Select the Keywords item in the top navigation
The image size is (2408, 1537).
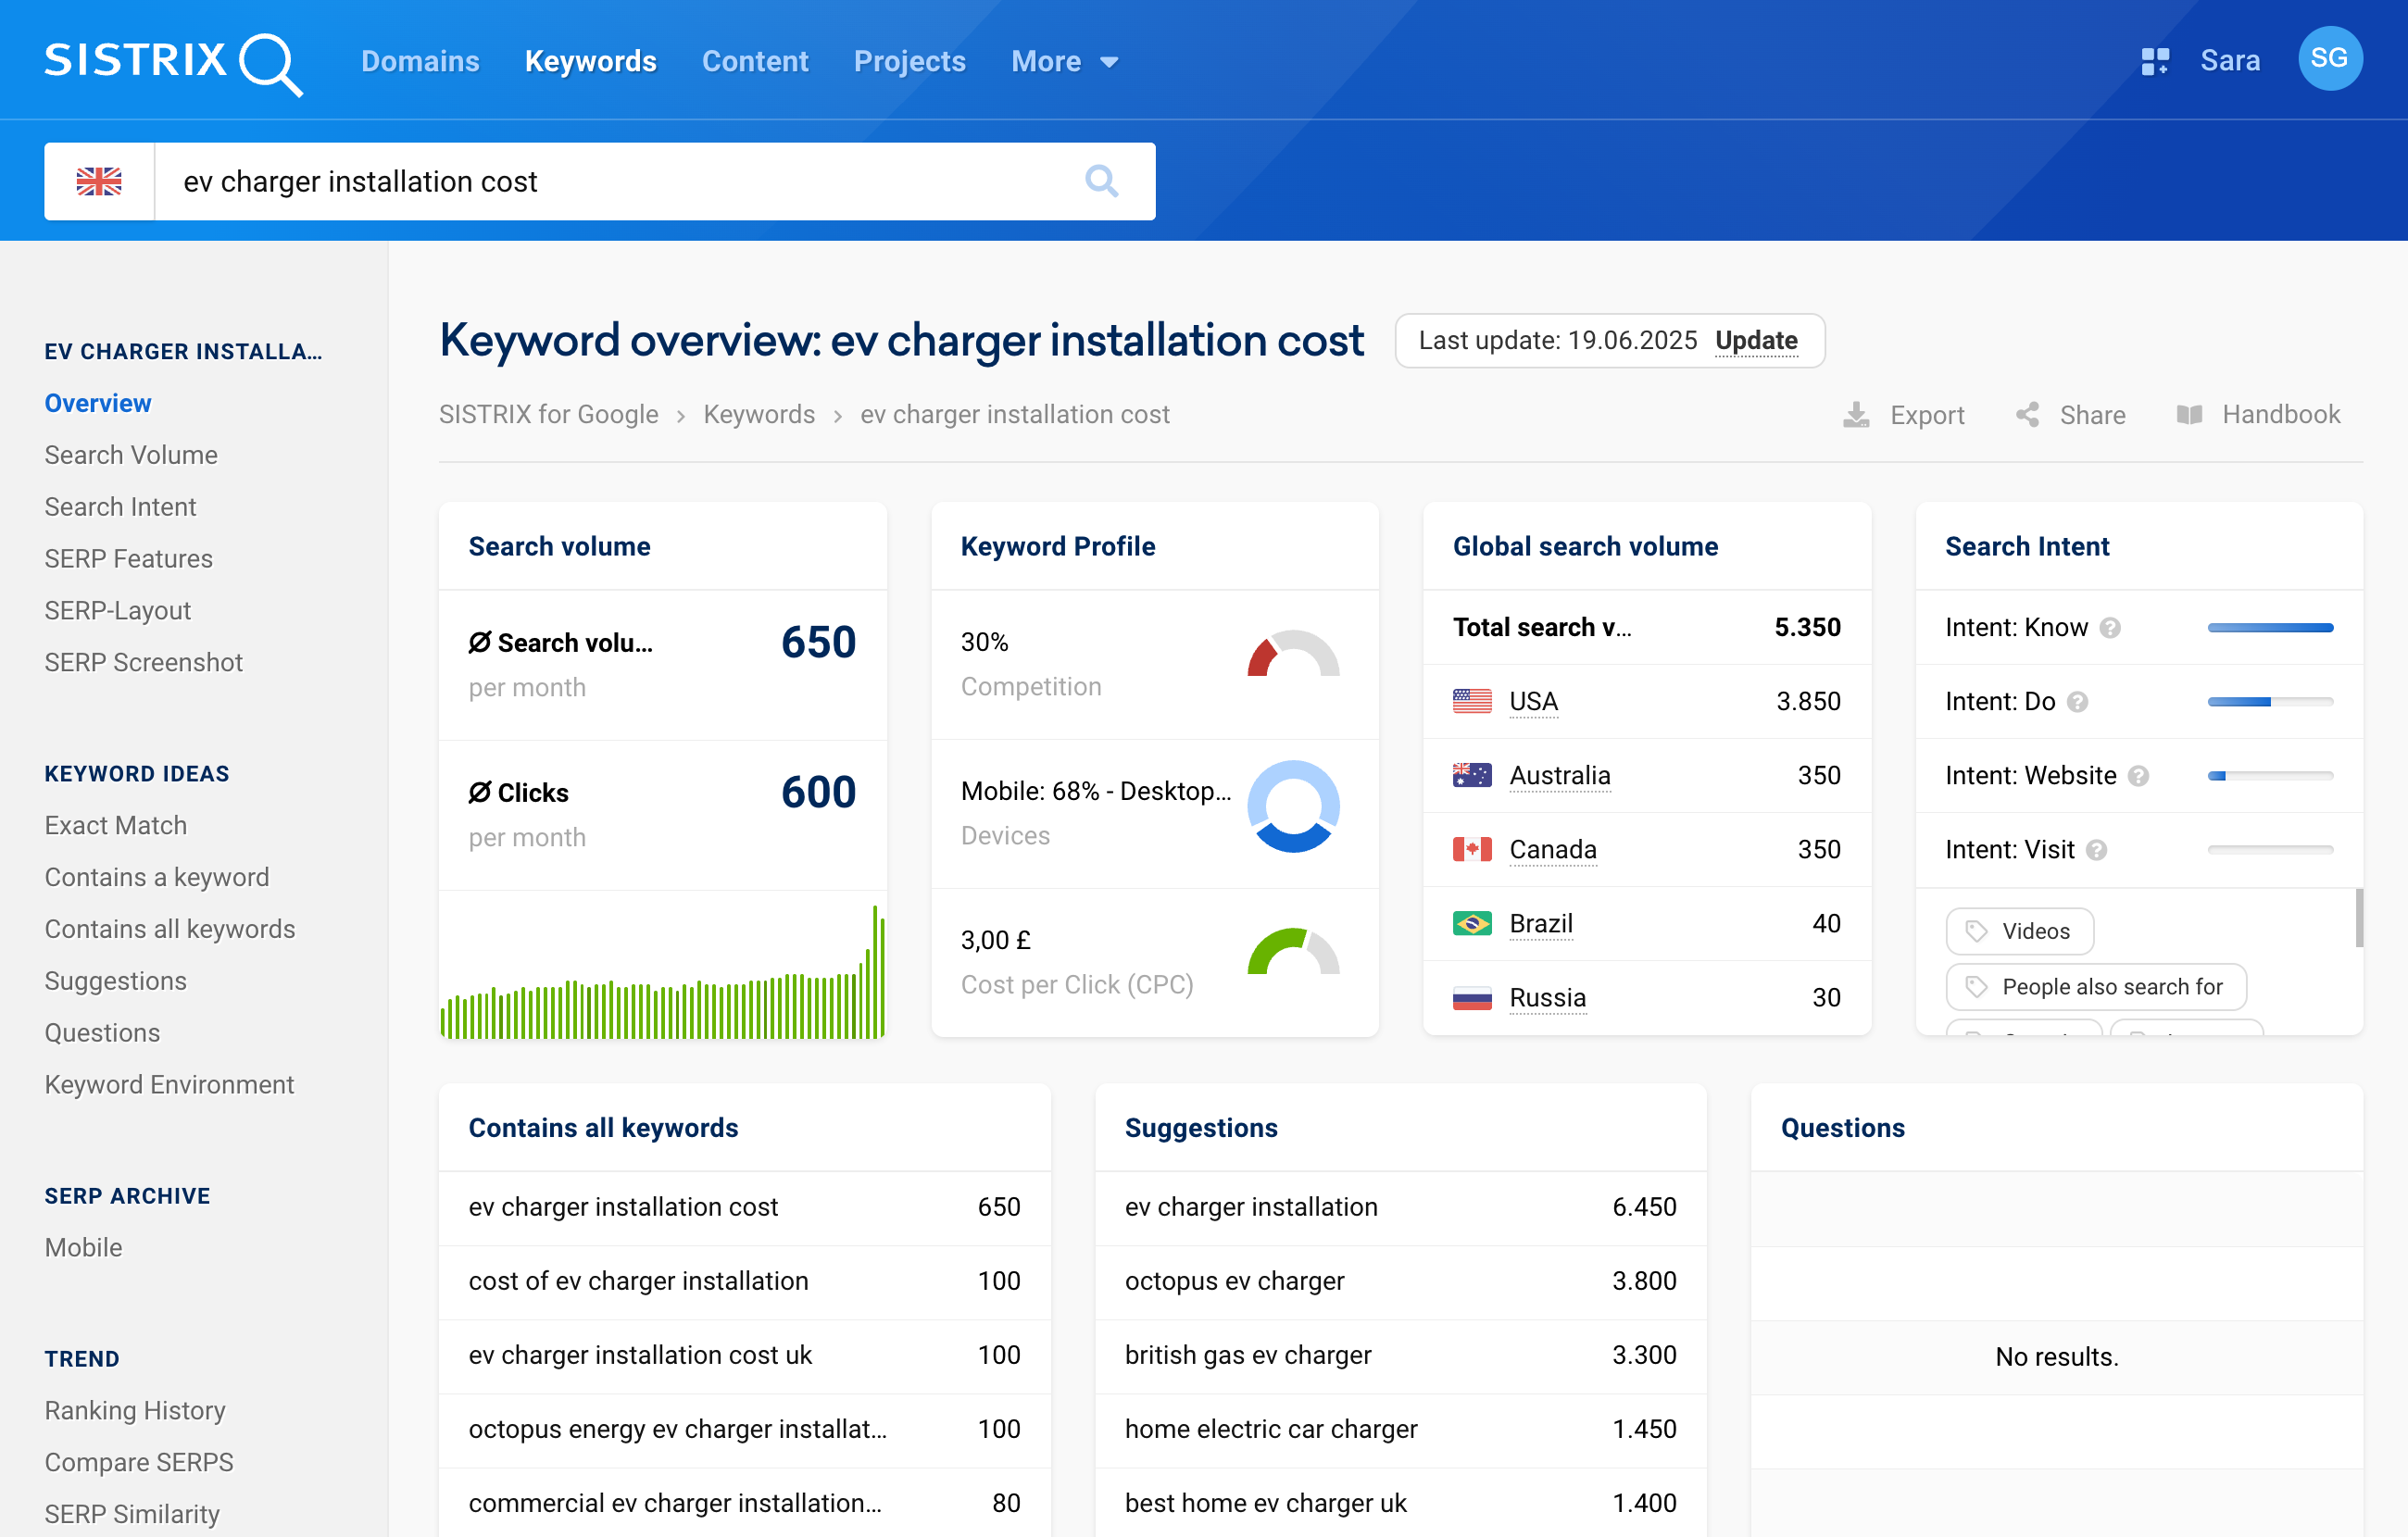(x=590, y=61)
